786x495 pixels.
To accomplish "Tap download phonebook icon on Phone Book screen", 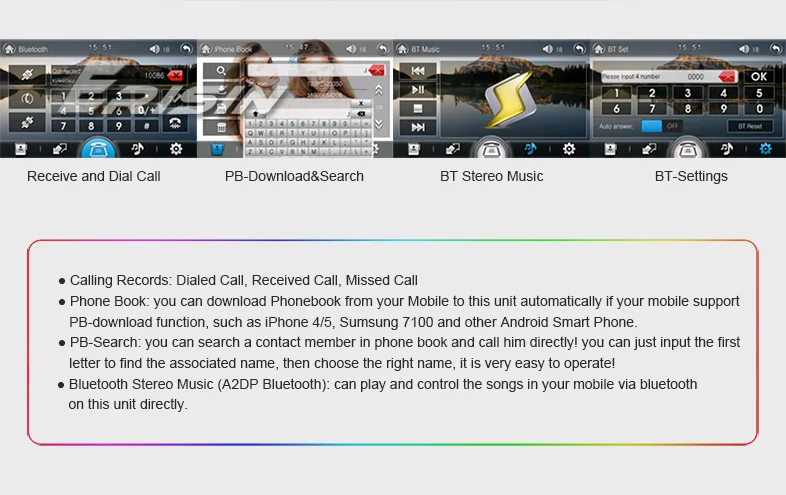I will (x=221, y=90).
